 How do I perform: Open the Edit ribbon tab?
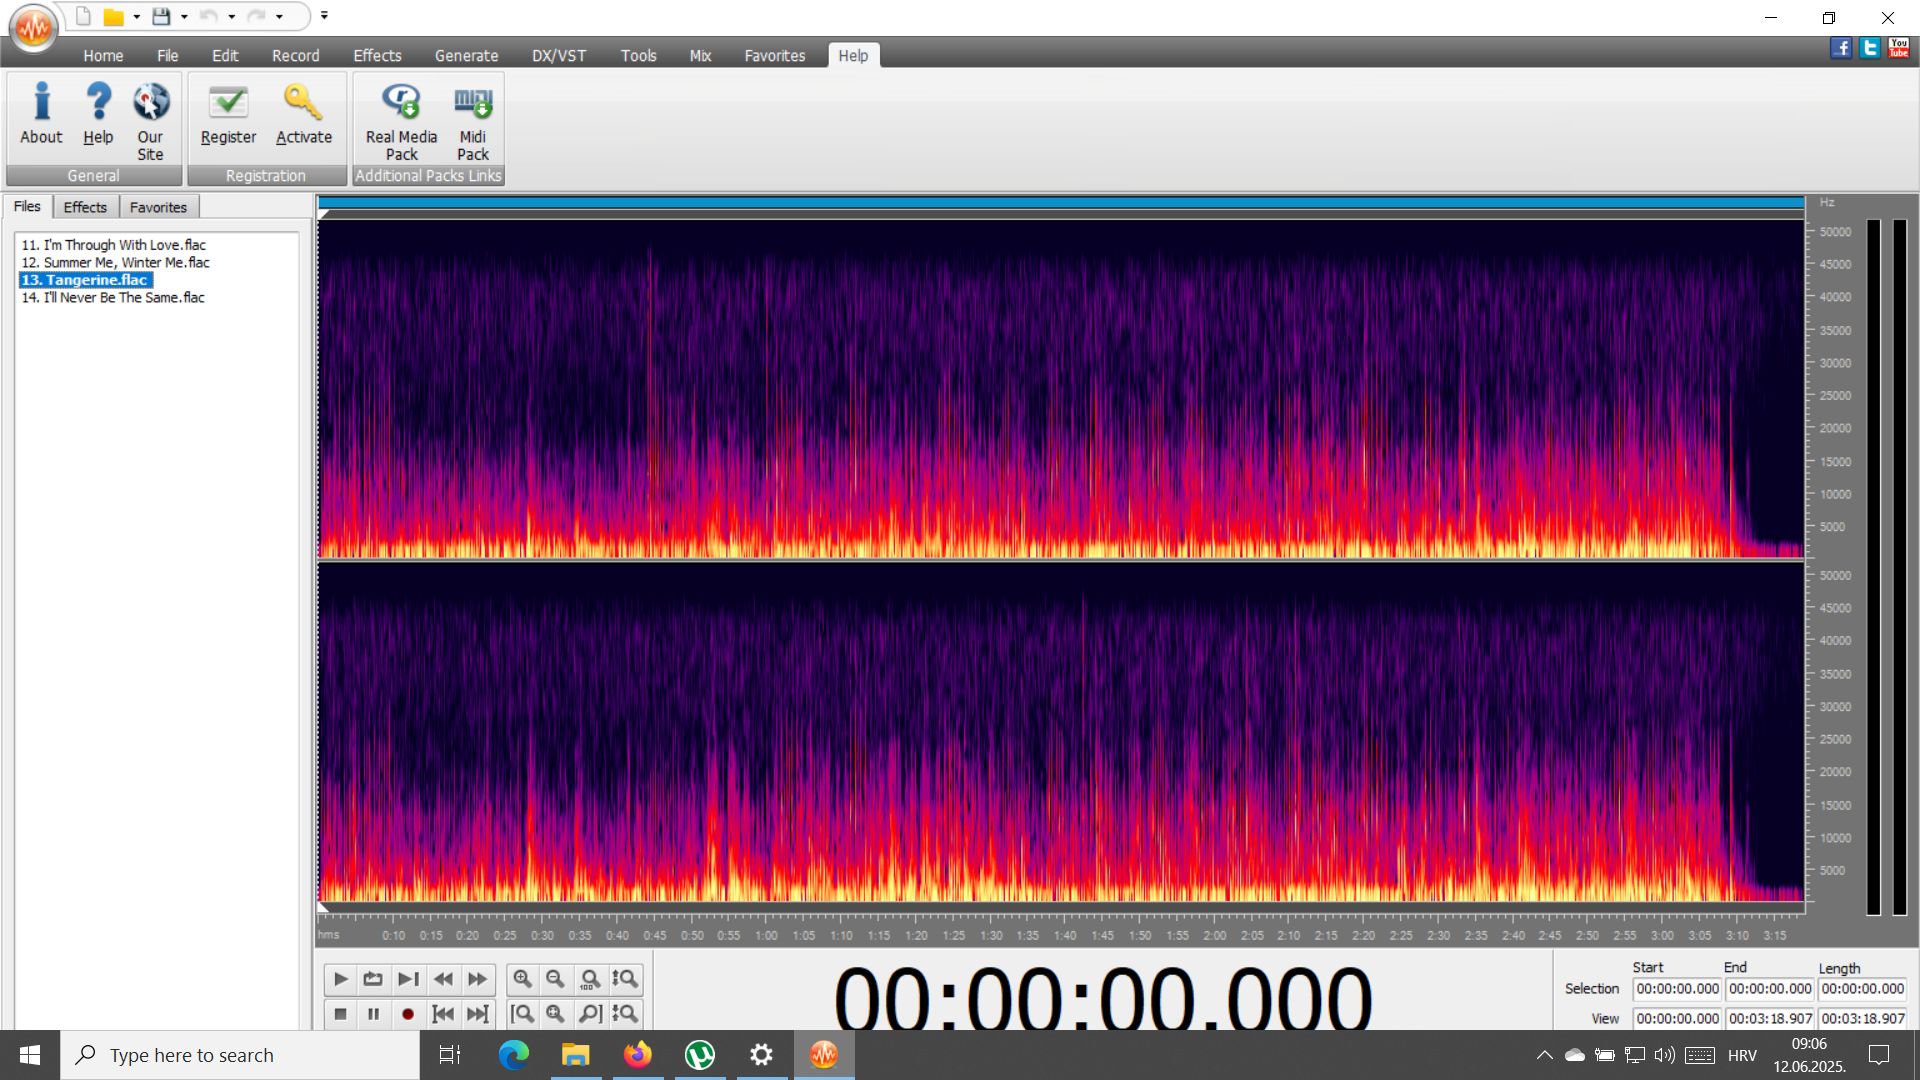[x=225, y=56]
